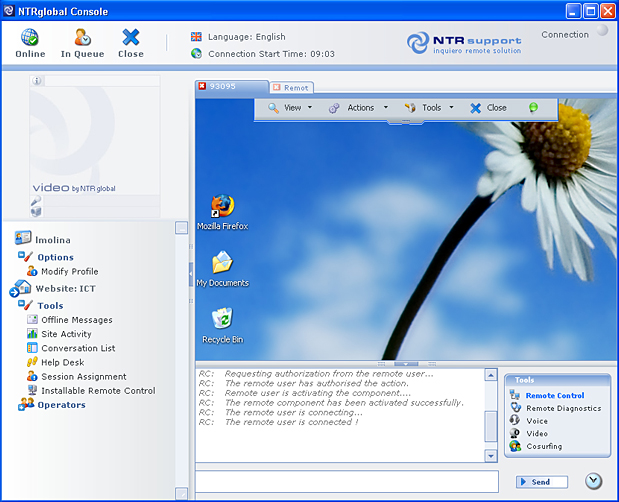Open Offline Messages in Tools list

click(76, 320)
